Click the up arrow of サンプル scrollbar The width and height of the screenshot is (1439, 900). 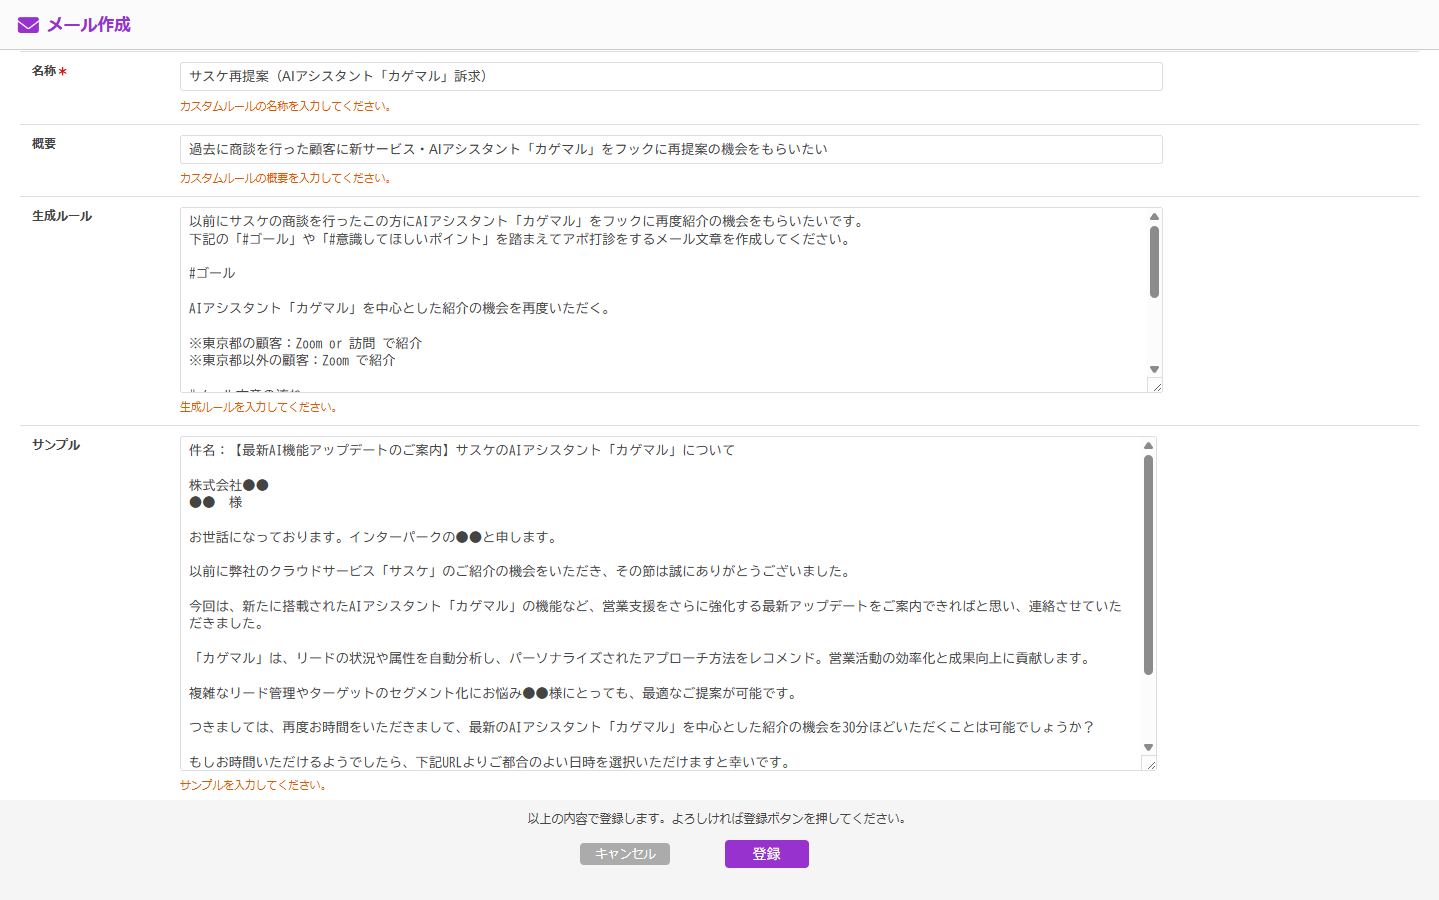coord(1148,443)
